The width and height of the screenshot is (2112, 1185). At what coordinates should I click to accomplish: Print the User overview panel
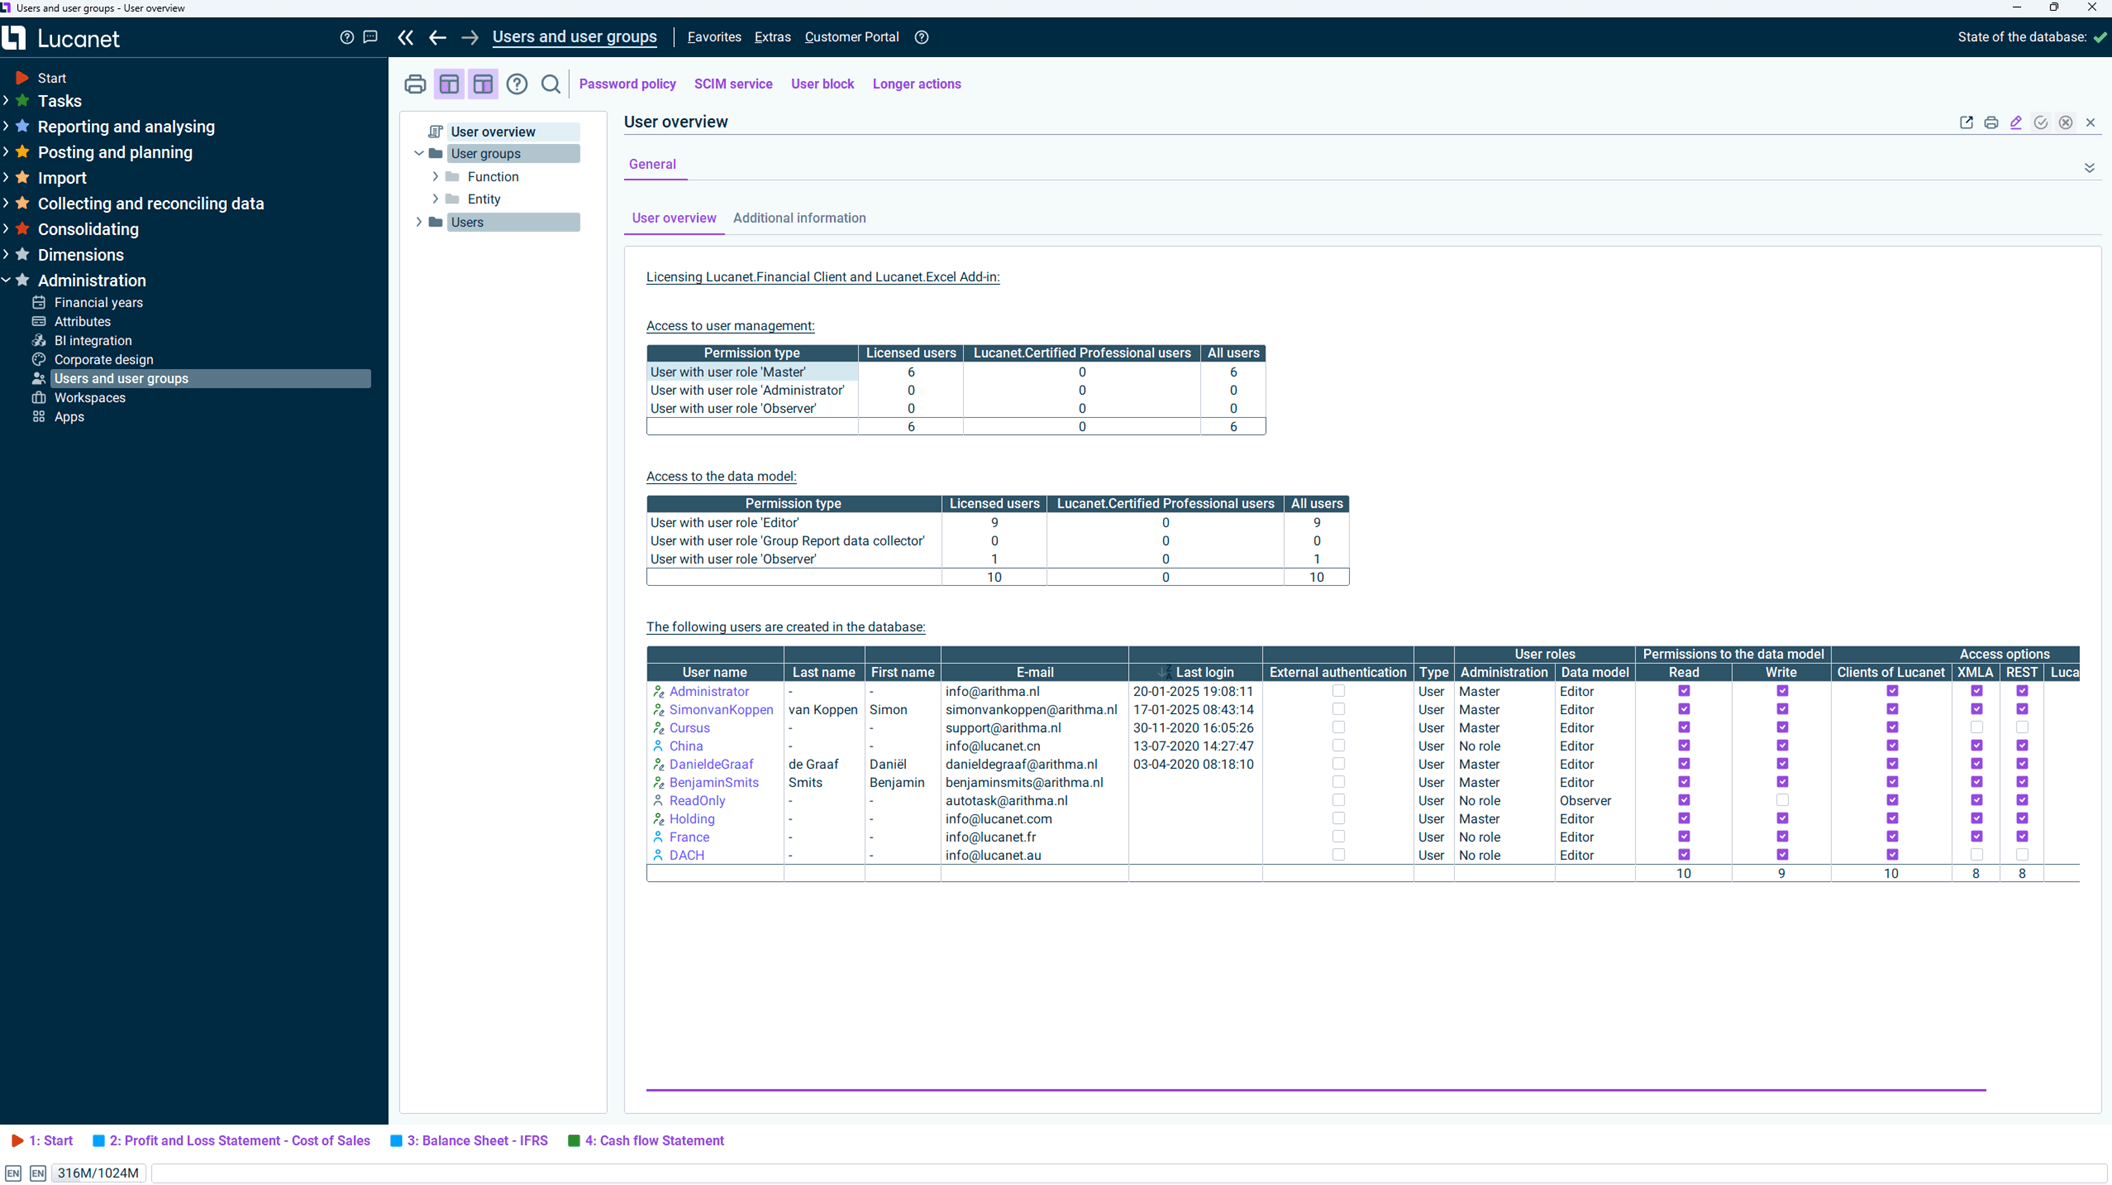coord(1991,122)
